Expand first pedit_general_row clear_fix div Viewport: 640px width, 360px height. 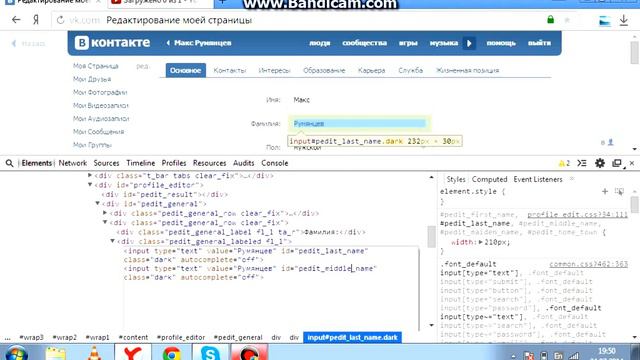coord(105,213)
